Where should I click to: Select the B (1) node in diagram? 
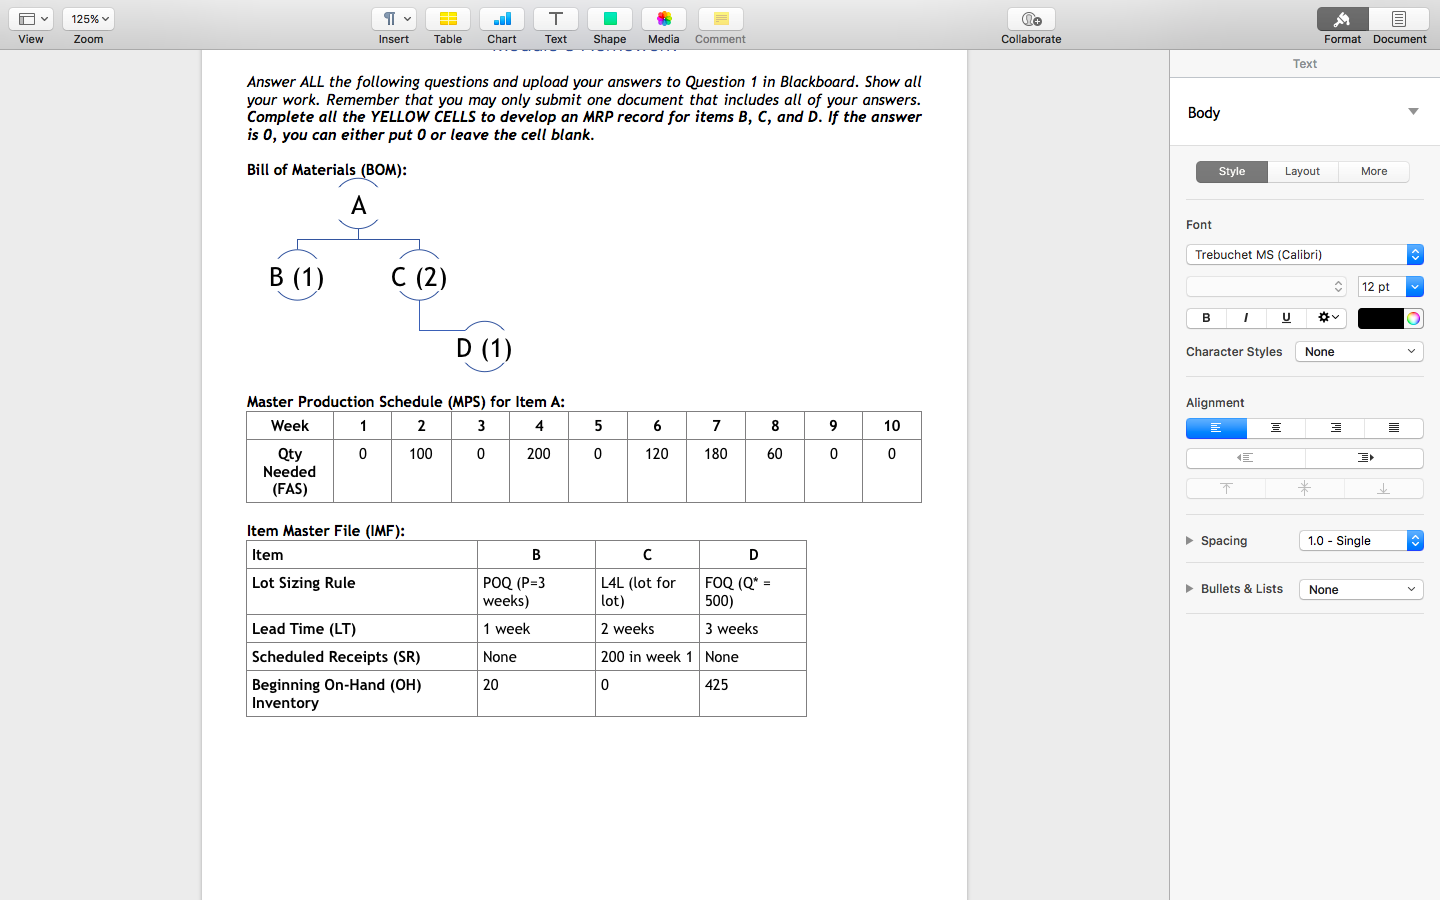click(x=297, y=277)
